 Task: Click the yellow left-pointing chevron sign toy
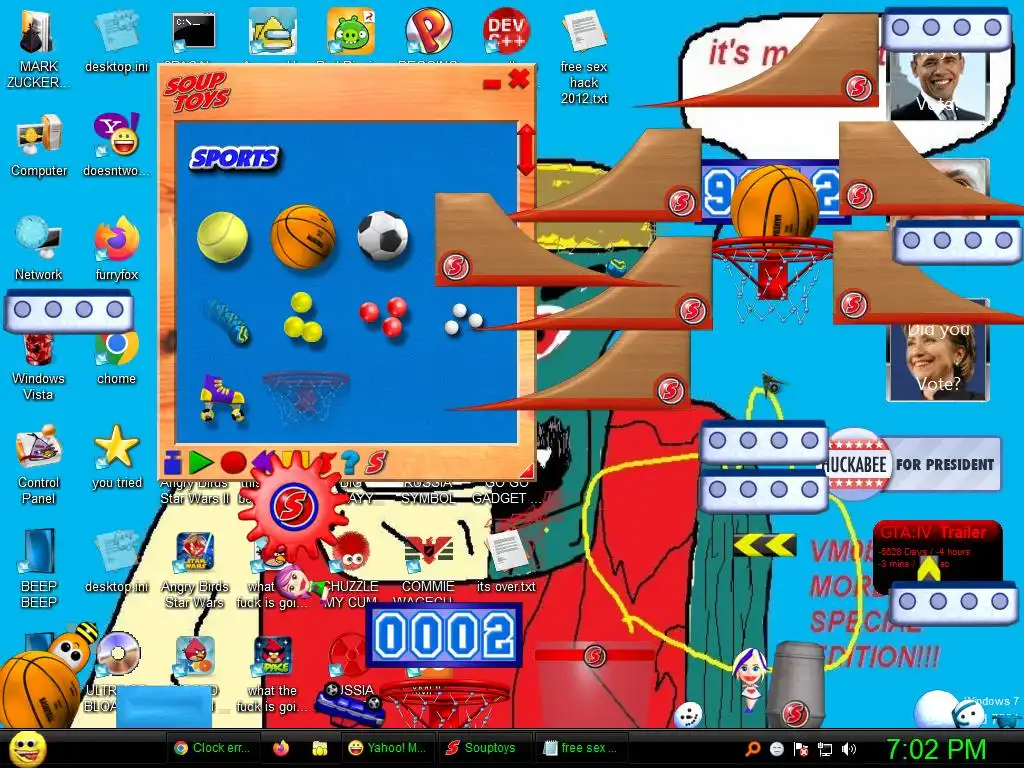pyautogui.click(x=764, y=545)
